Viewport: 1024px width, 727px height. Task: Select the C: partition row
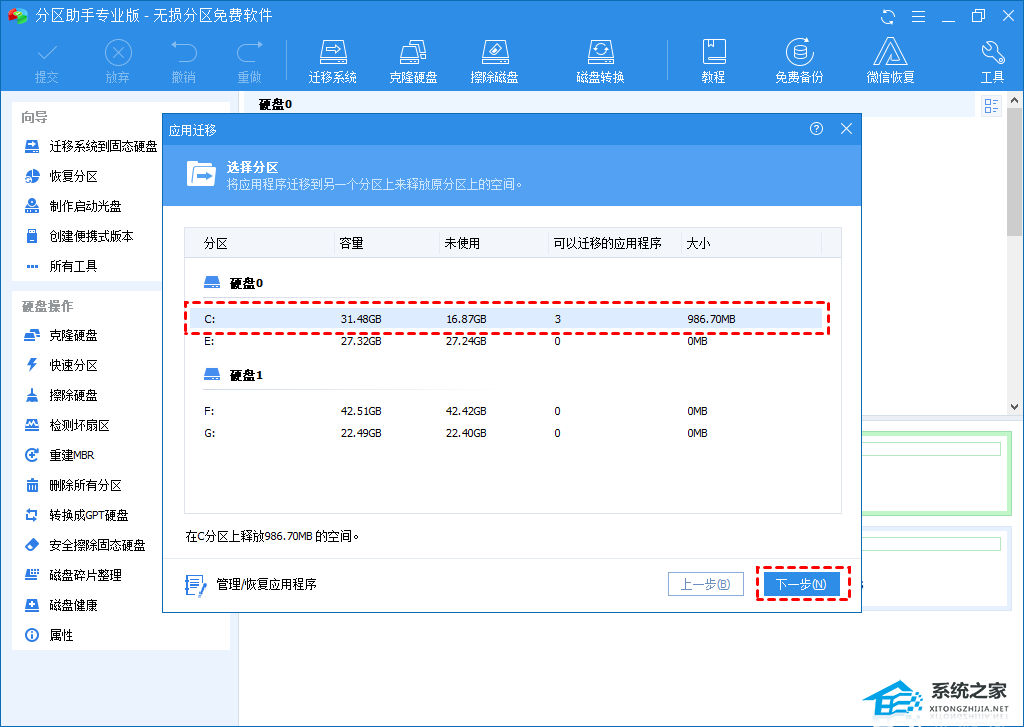click(x=504, y=319)
